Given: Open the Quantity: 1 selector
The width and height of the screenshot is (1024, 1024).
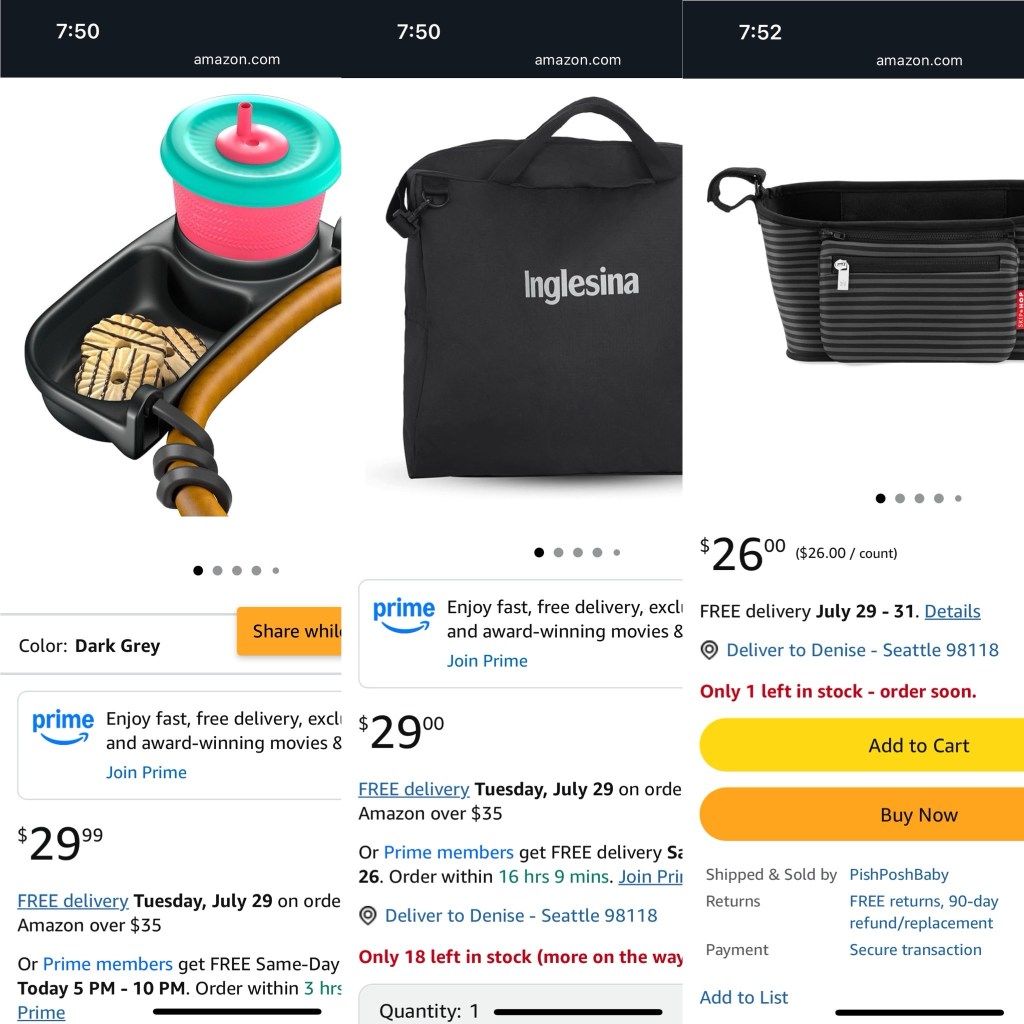Looking at the screenshot, I should 520,1004.
